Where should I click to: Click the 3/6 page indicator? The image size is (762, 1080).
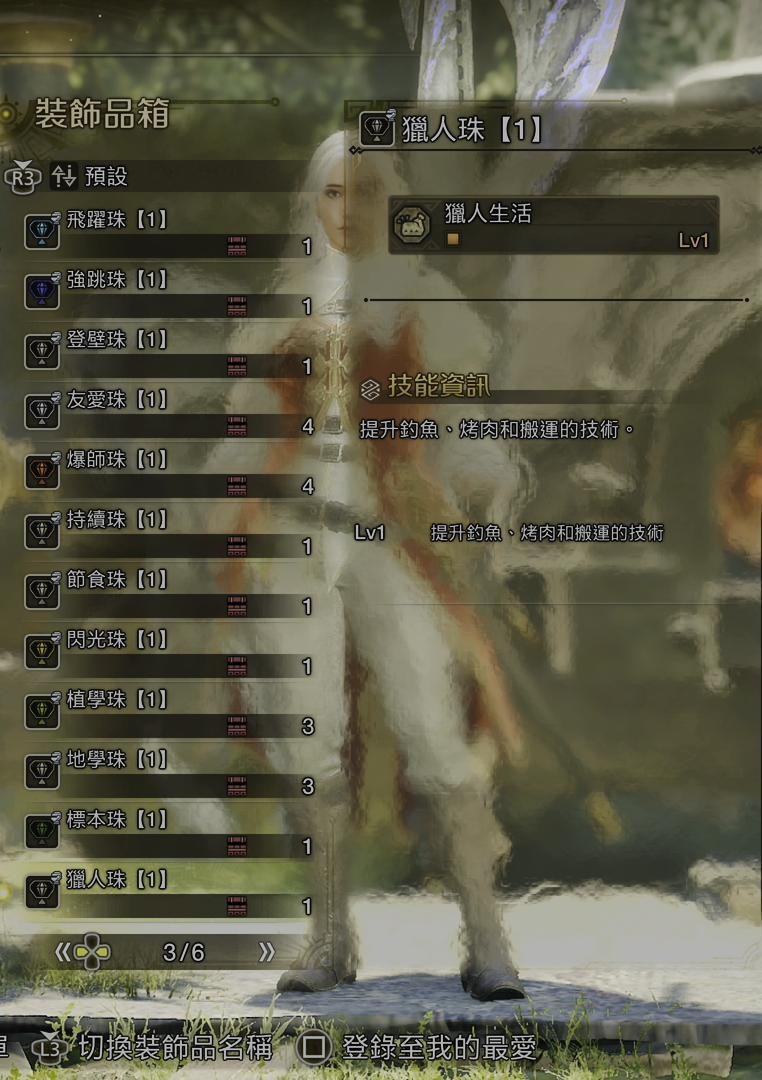coord(183,953)
